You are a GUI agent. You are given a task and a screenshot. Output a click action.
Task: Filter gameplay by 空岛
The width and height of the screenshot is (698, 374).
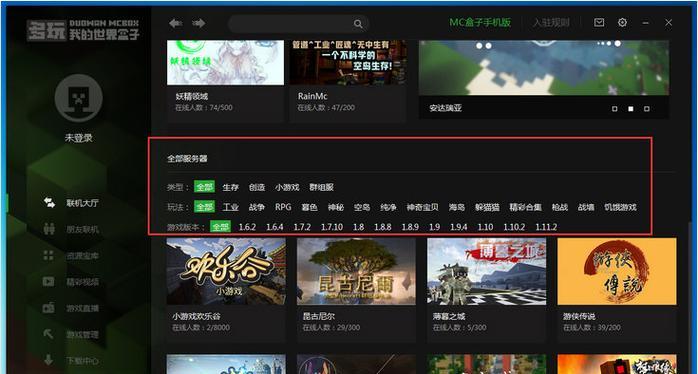[x=362, y=207]
